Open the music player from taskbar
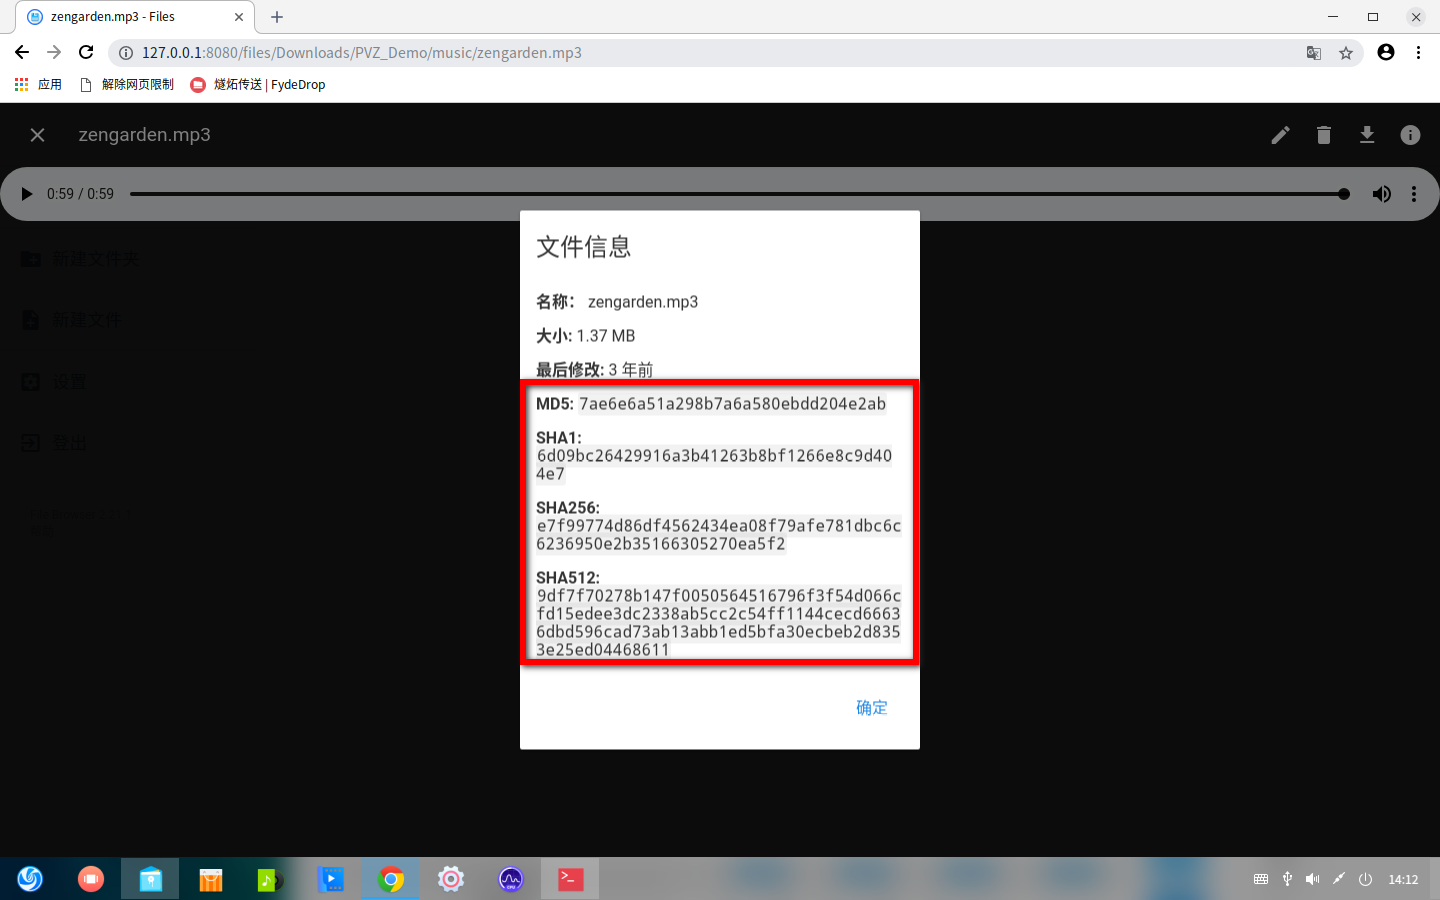1440x900 pixels. point(270,879)
